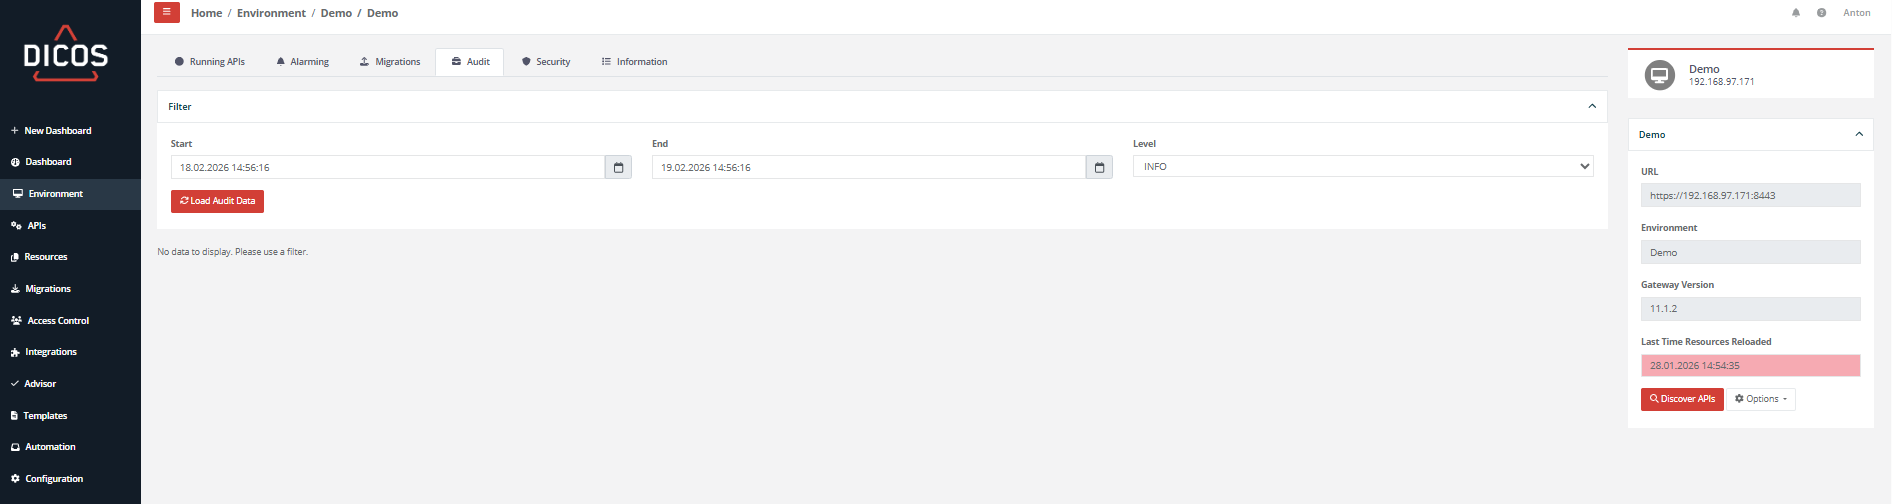The width and height of the screenshot is (1892, 504).
Task: Switch to the Security tab
Action: pos(546,62)
